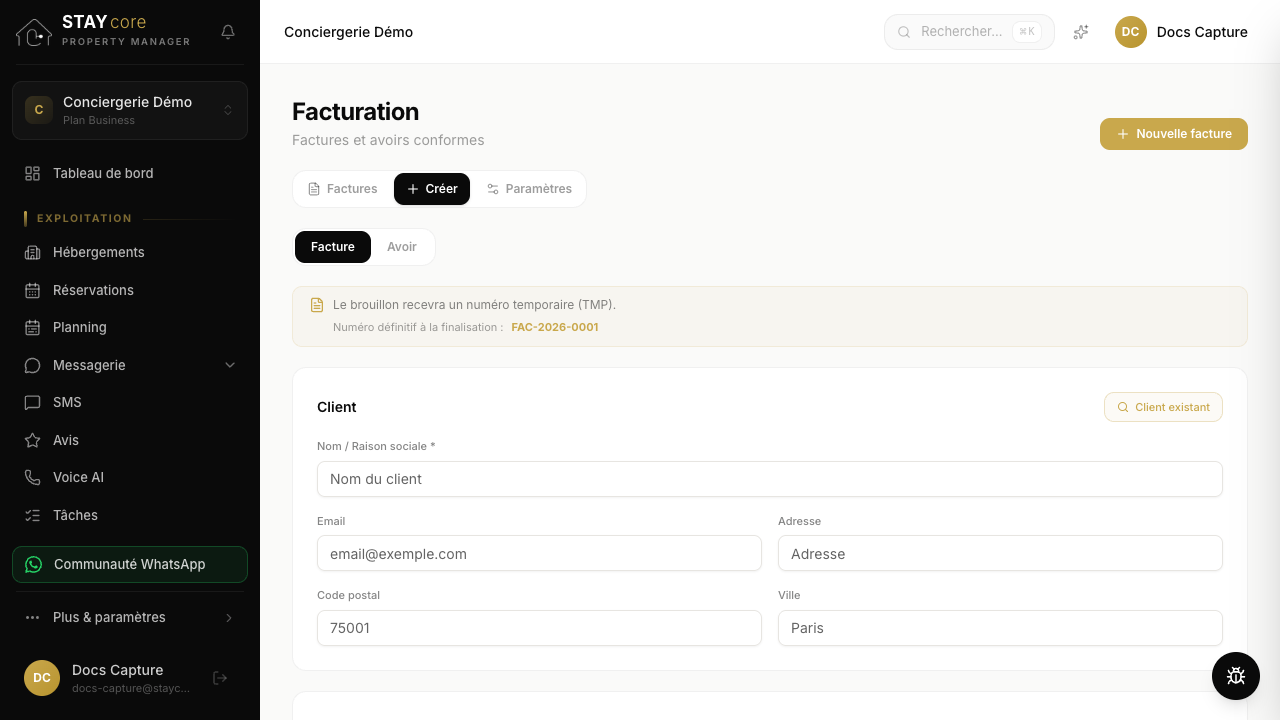Click the Nom / Raison sociale field

point(770,479)
